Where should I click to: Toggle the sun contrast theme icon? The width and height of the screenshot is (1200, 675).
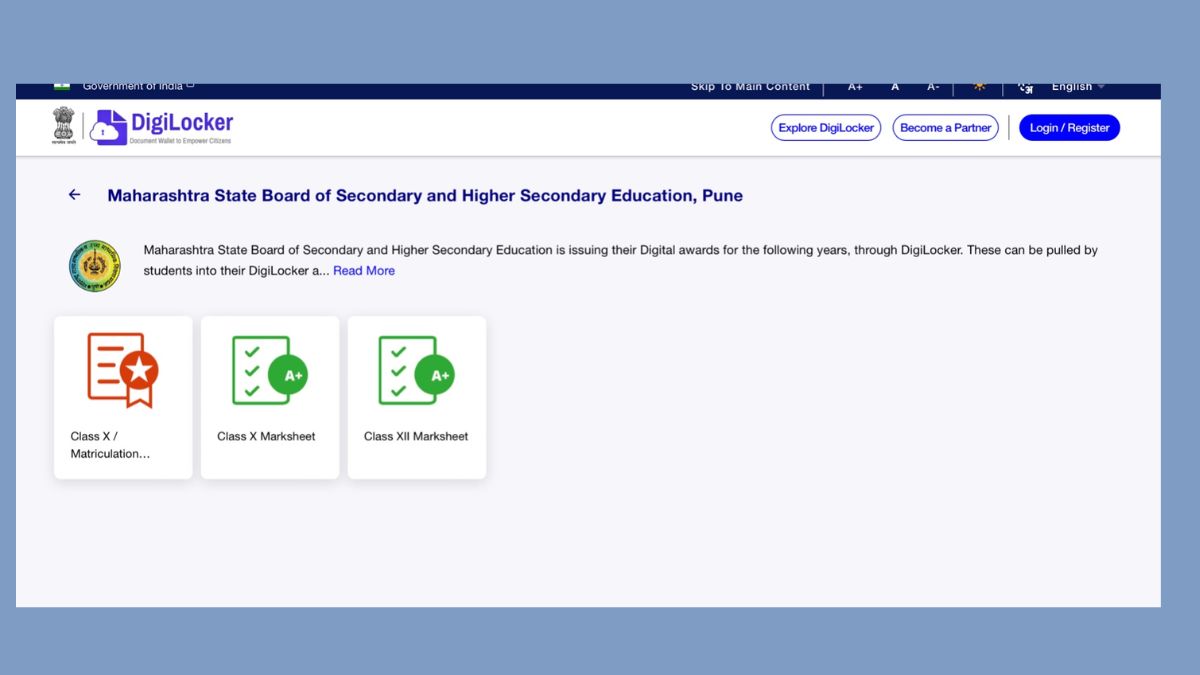[979, 87]
